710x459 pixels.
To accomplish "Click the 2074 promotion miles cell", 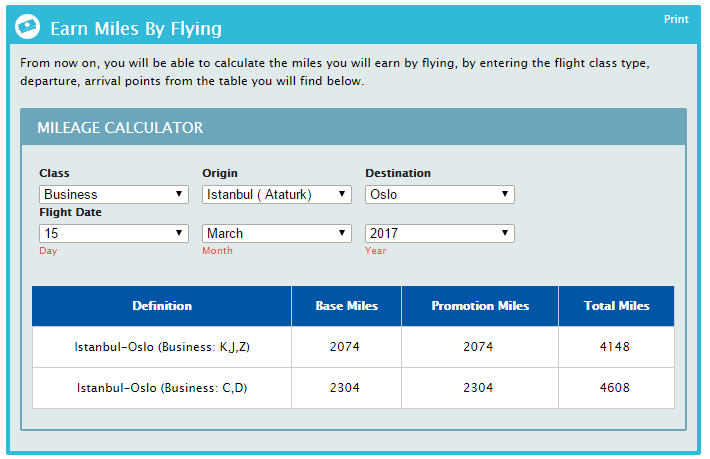I will tap(480, 347).
